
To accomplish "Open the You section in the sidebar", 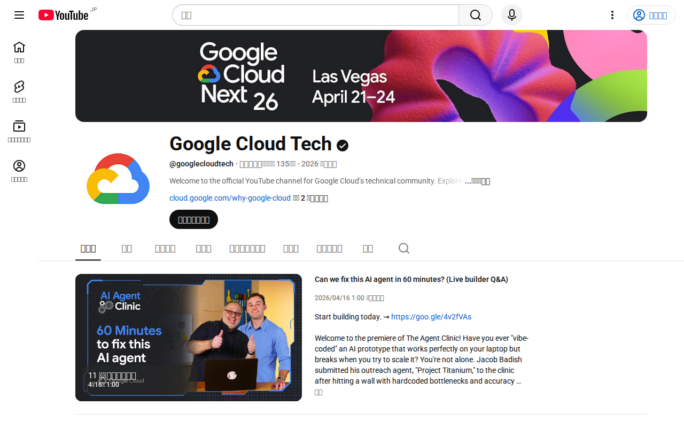I will 19,170.
